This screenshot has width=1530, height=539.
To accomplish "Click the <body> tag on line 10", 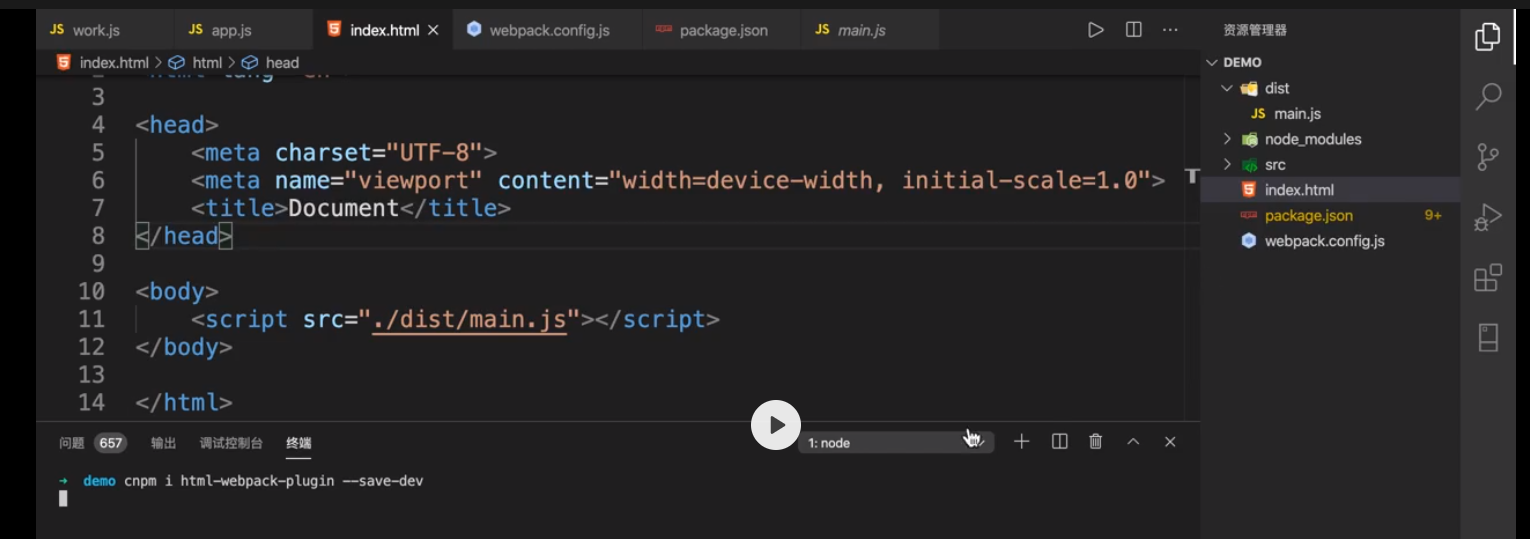I will (x=177, y=292).
